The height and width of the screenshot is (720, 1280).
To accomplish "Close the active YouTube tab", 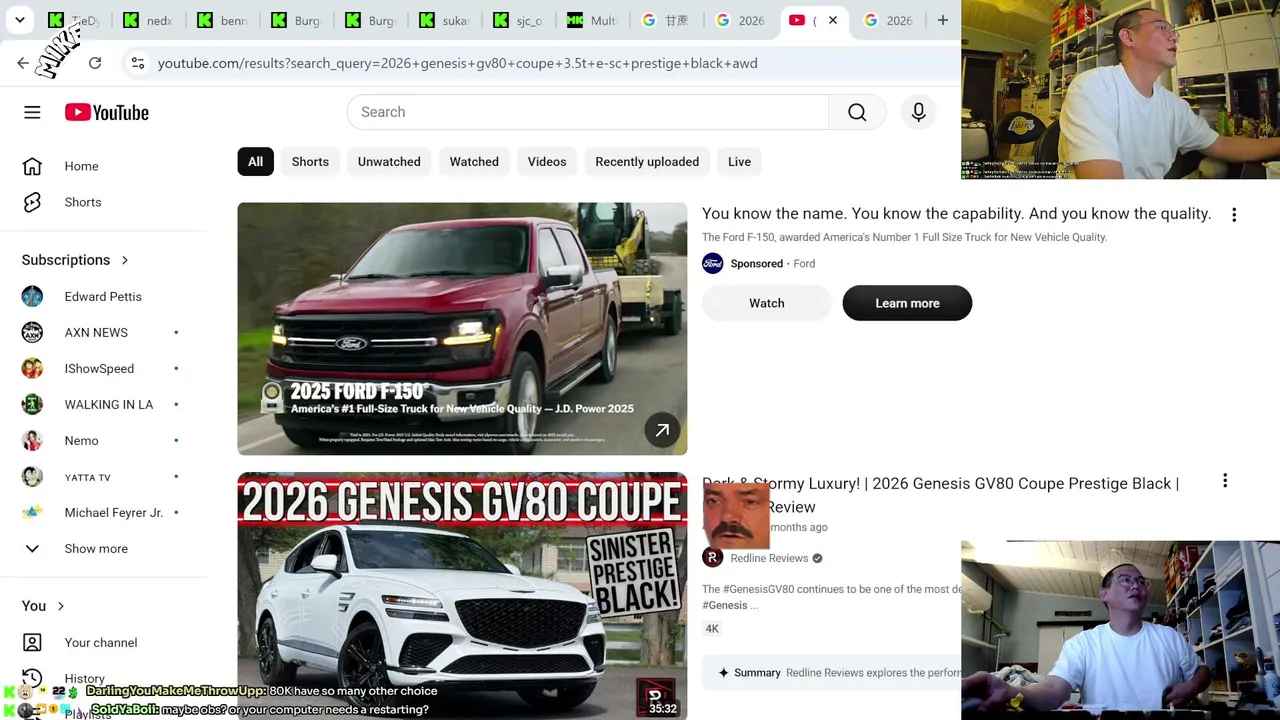I will (x=832, y=20).
